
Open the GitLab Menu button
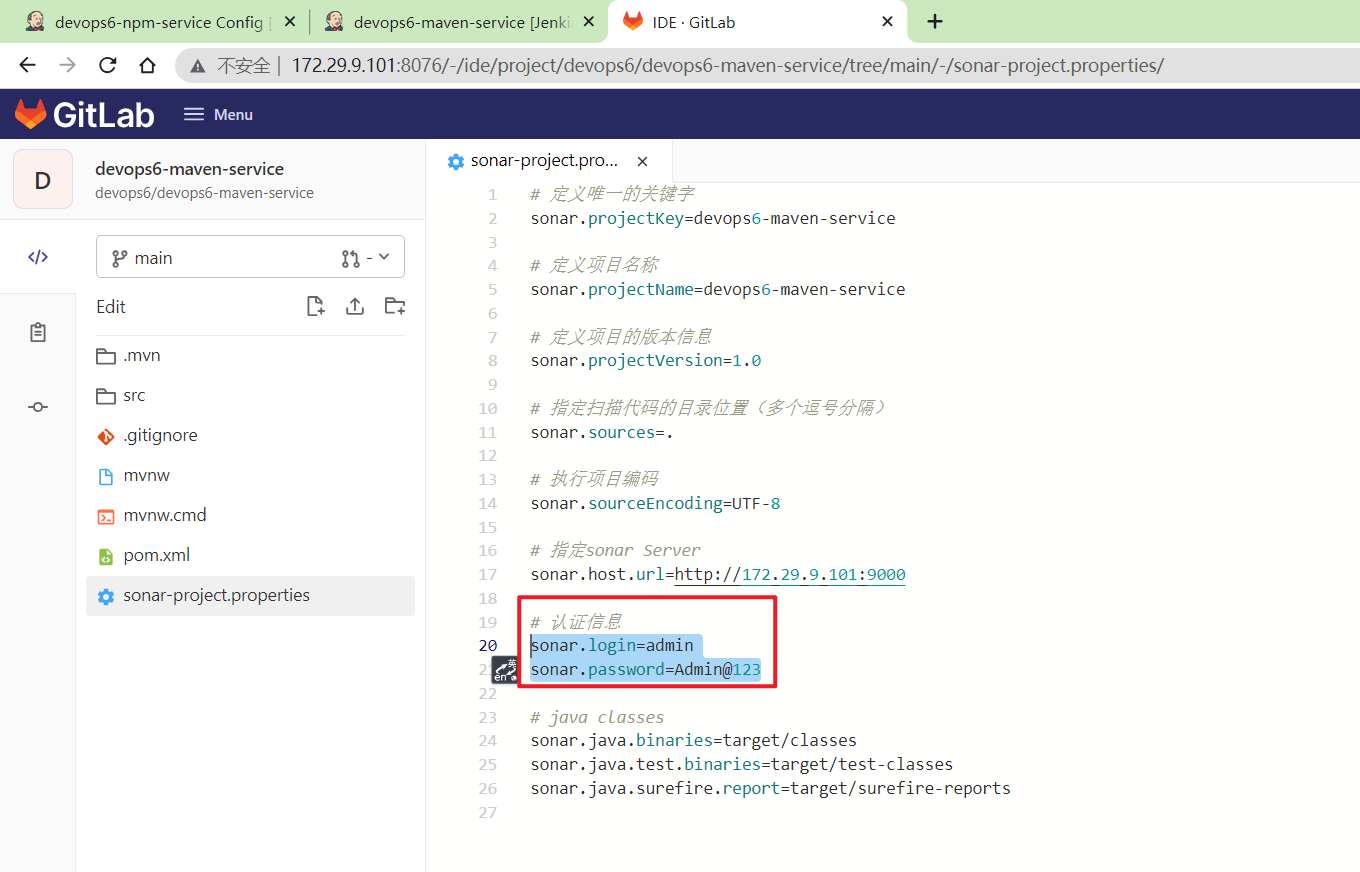218,114
